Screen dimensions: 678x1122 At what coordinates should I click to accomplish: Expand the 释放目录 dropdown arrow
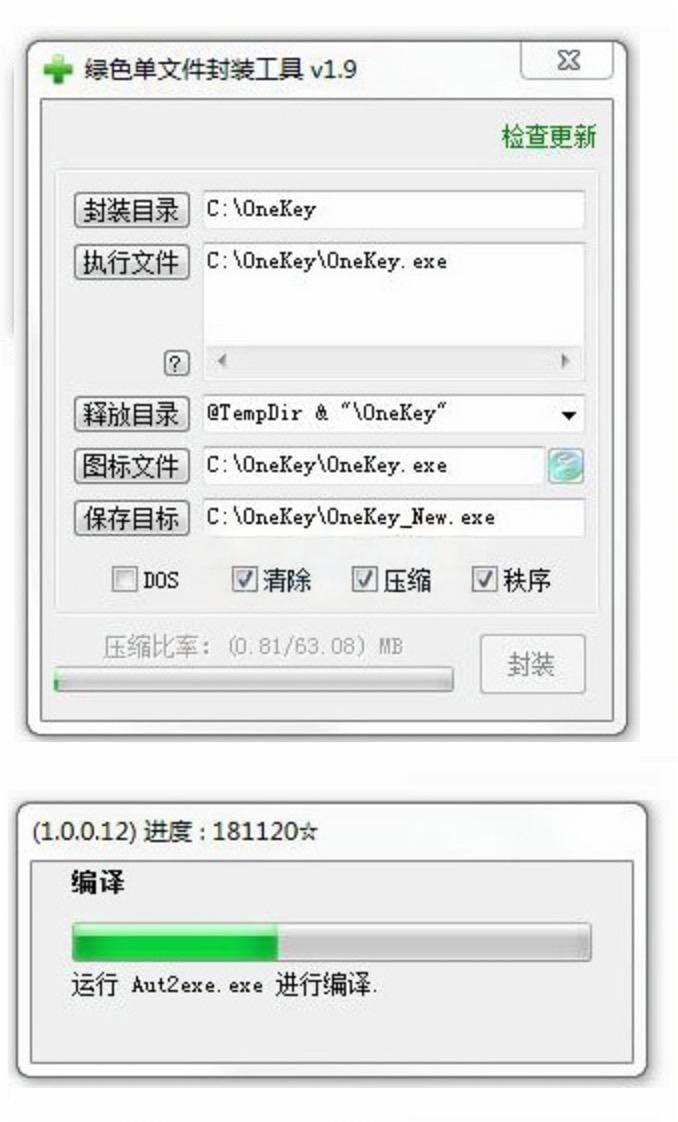click(569, 415)
